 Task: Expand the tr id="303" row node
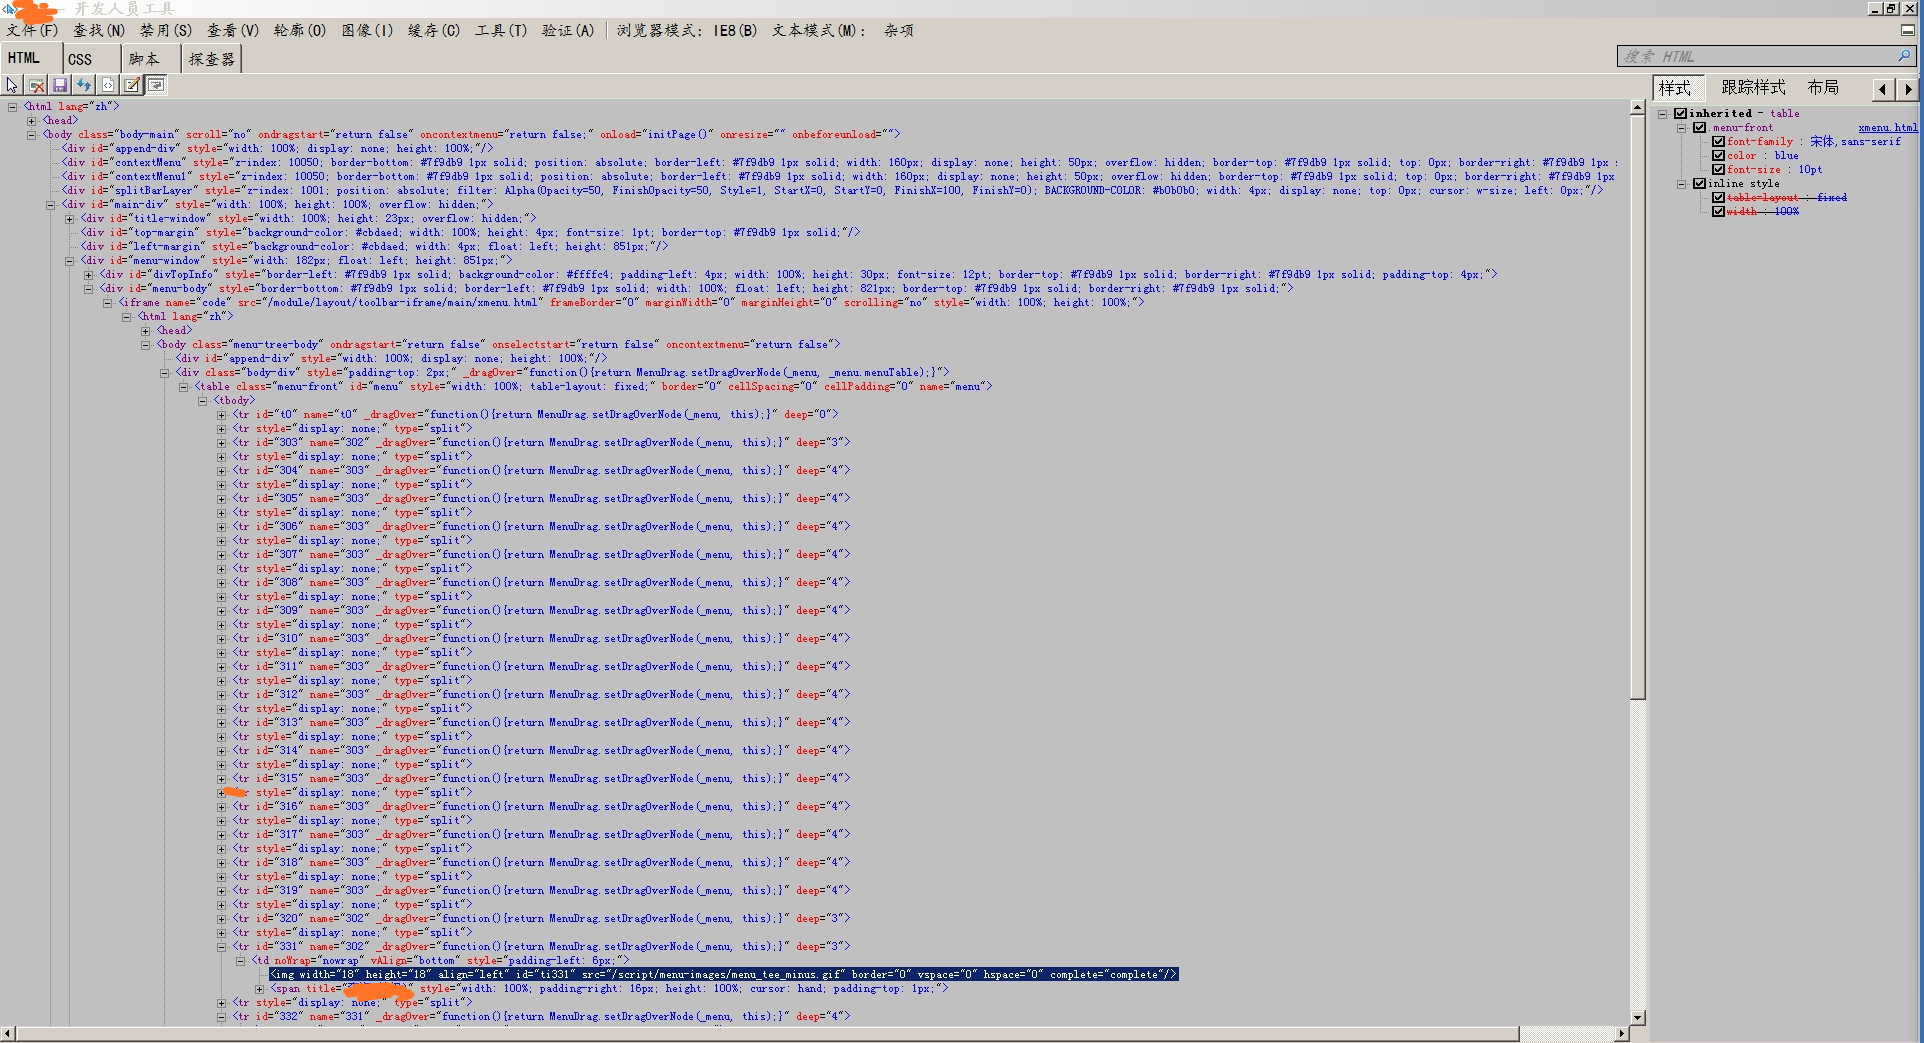(x=222, y=442)
